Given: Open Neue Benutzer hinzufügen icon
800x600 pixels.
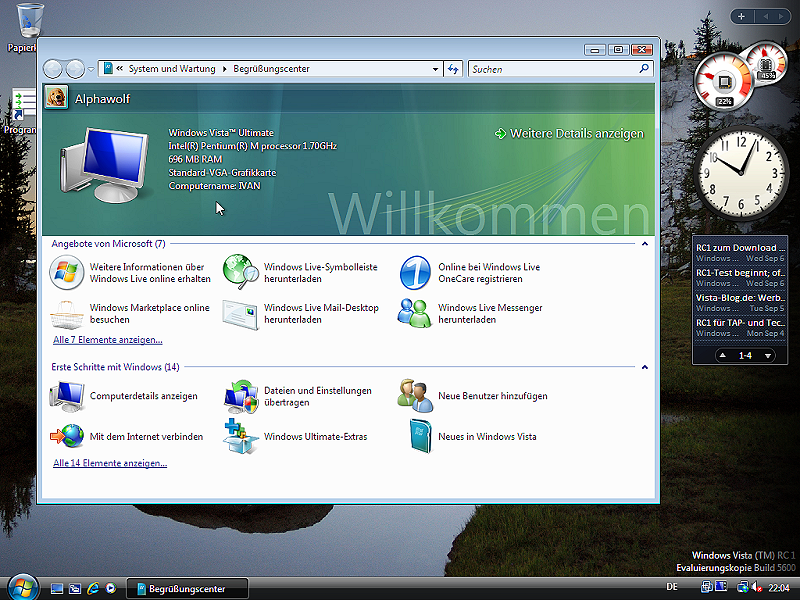Looking at the screenshot, I should click(415, 396).
